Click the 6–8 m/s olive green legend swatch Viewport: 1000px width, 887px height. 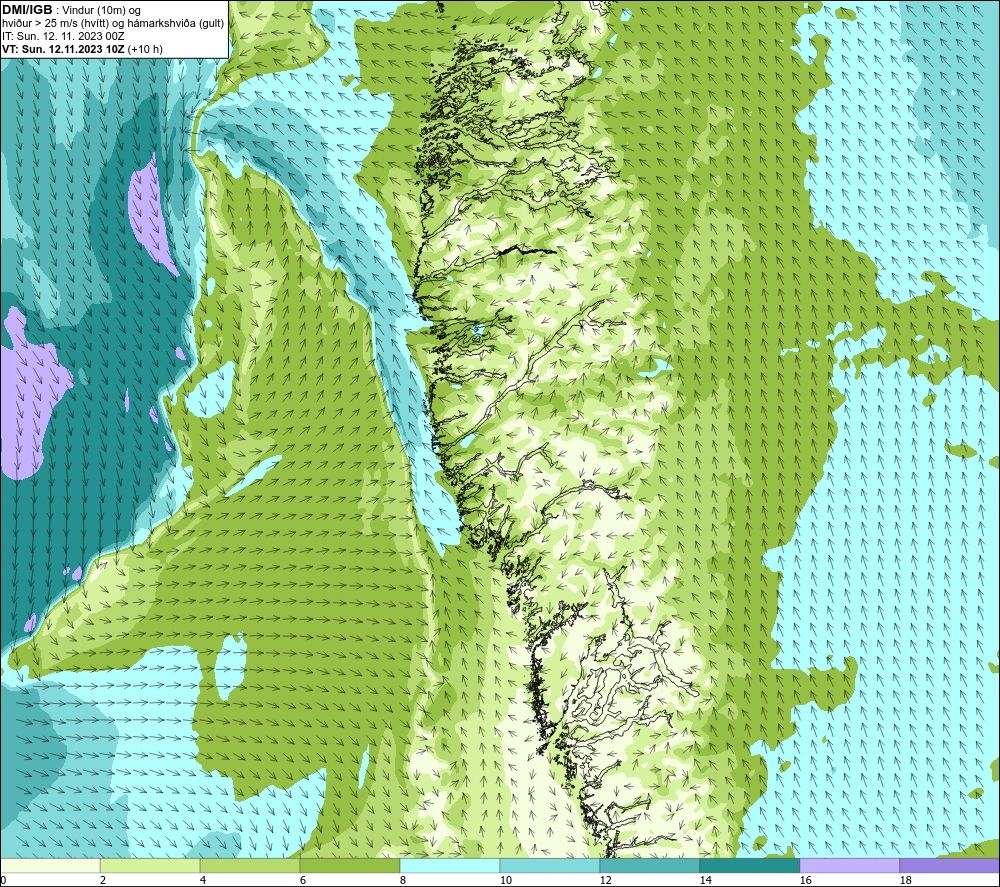coord(349,866)
